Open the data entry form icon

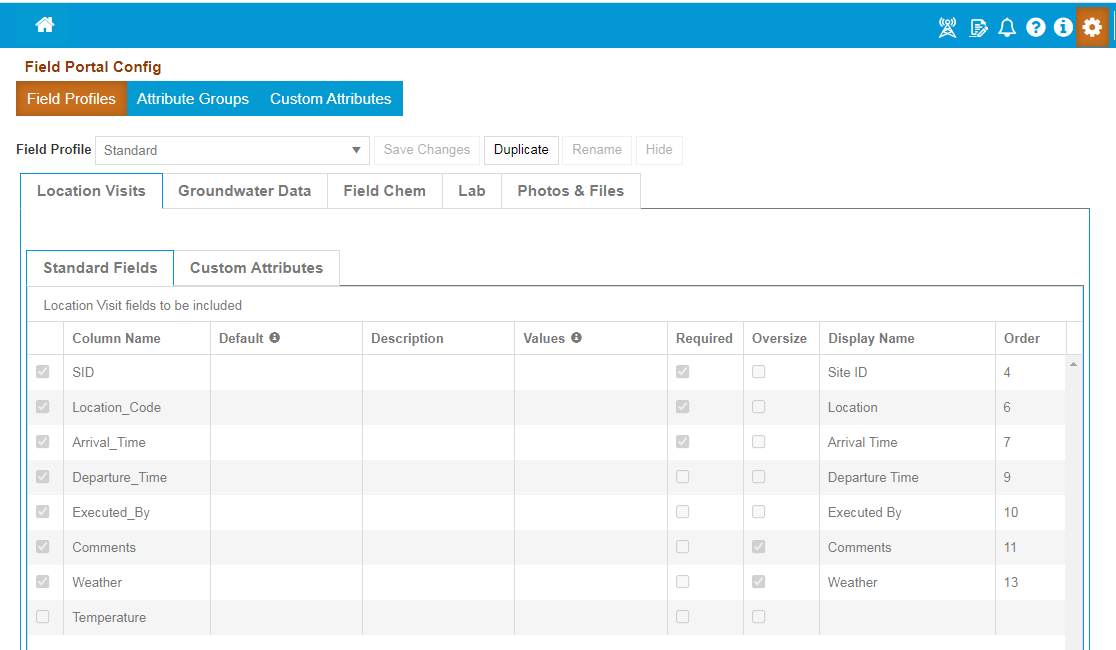pyautogui.click(x=978, y=27)
